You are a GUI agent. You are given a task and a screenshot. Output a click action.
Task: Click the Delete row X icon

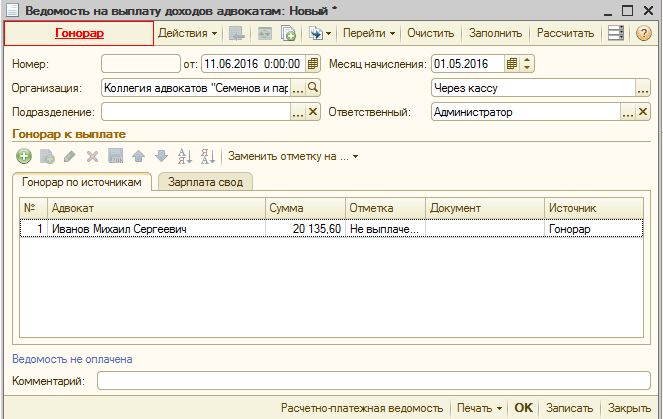[x=92, y=156]
